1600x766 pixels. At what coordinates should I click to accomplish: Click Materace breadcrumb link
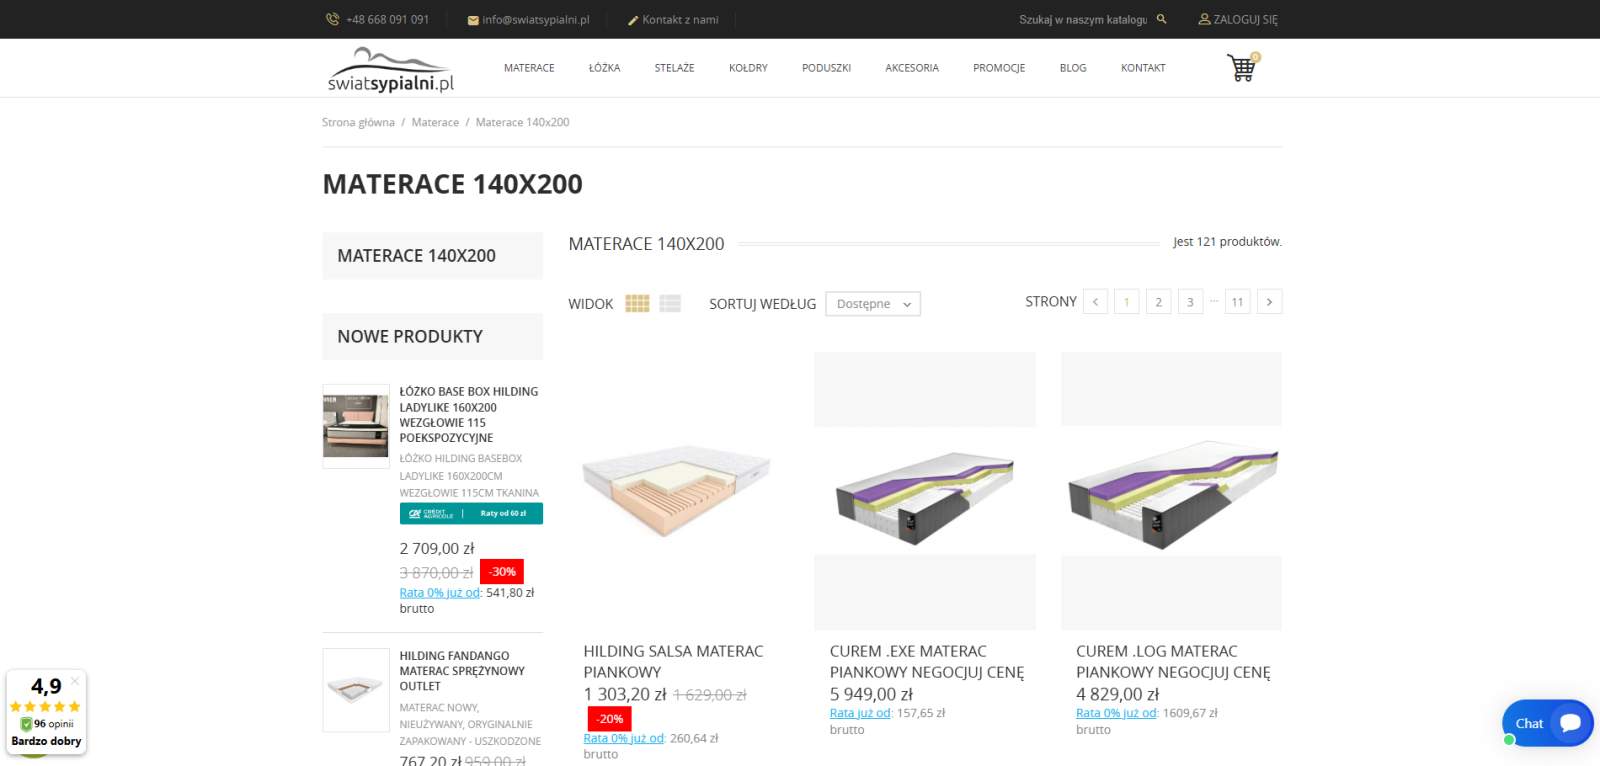point(435,122)
